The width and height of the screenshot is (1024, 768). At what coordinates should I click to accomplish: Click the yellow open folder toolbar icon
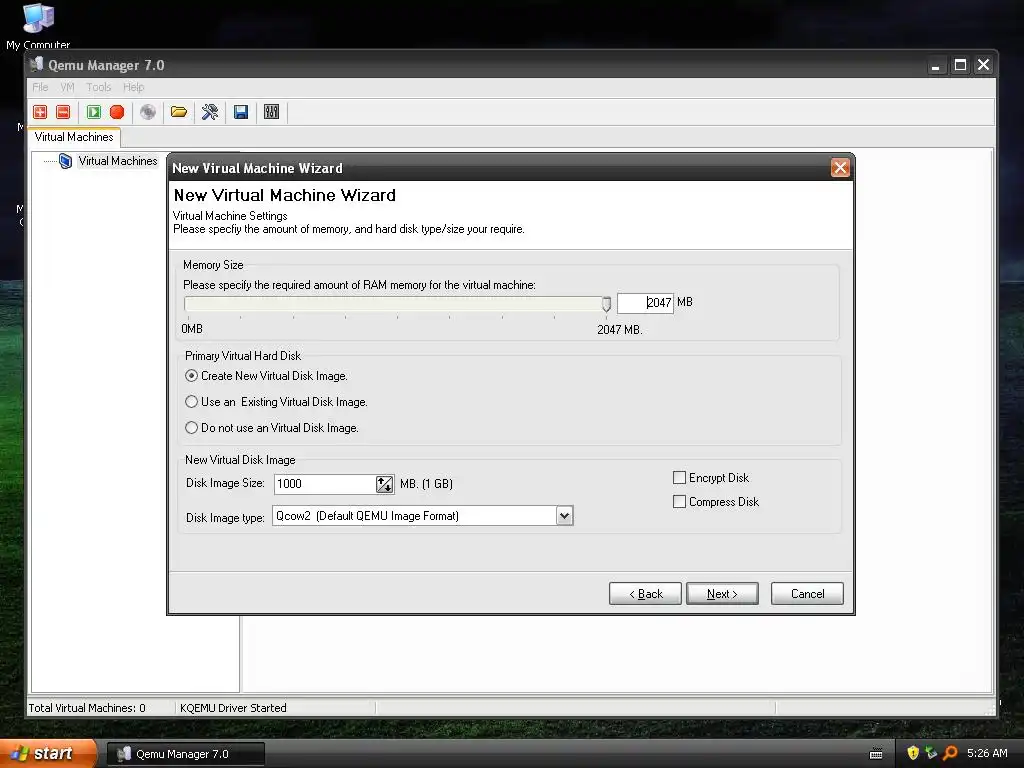point(179,112)
